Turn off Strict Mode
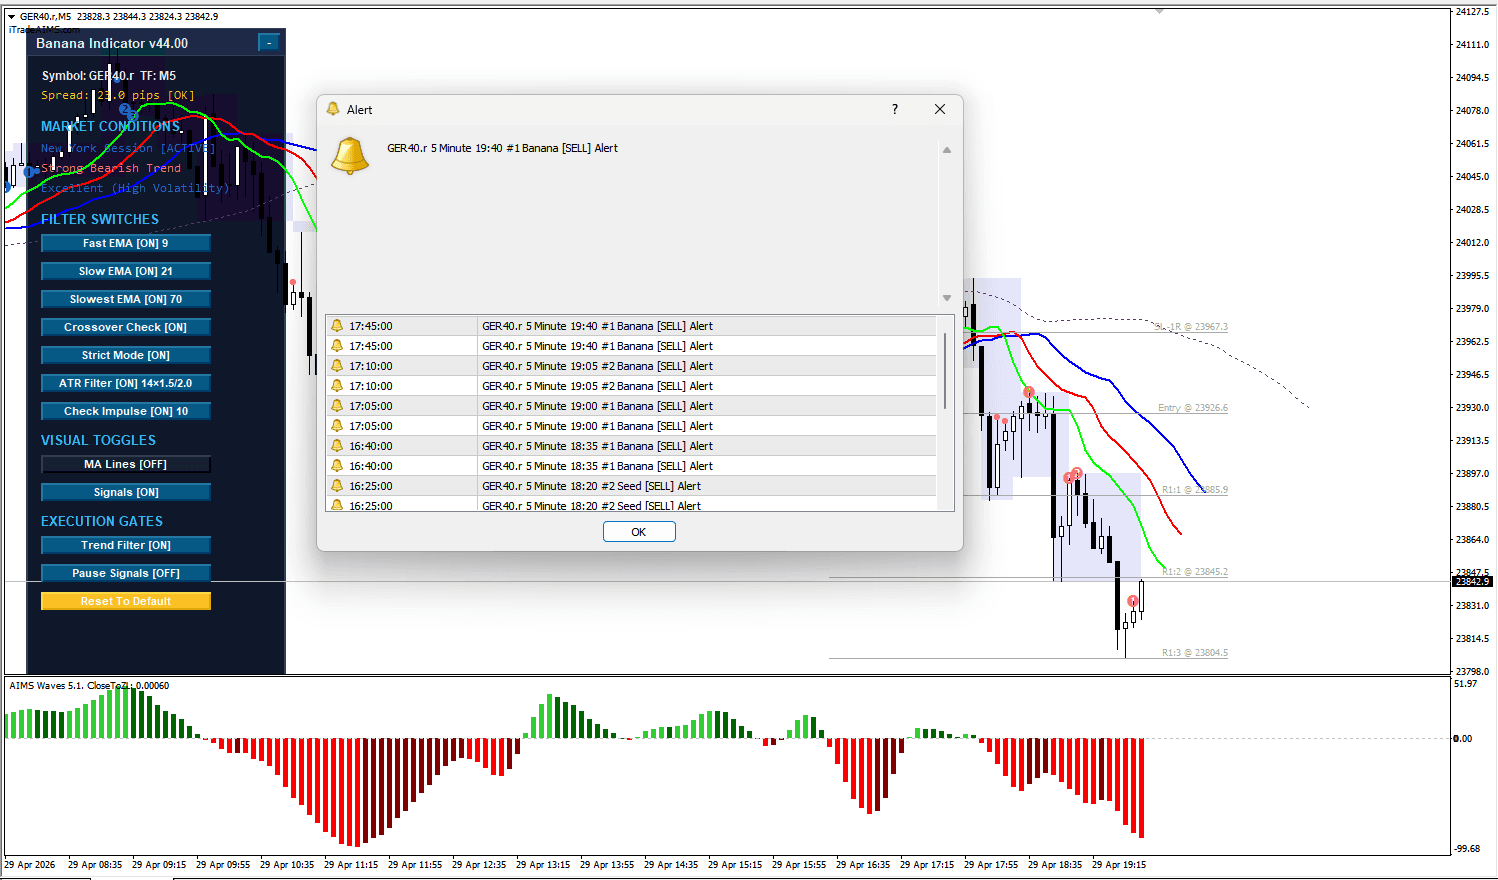Viewport: 1498px width, 880px height. pyautogui.click(x=126, y=355)
